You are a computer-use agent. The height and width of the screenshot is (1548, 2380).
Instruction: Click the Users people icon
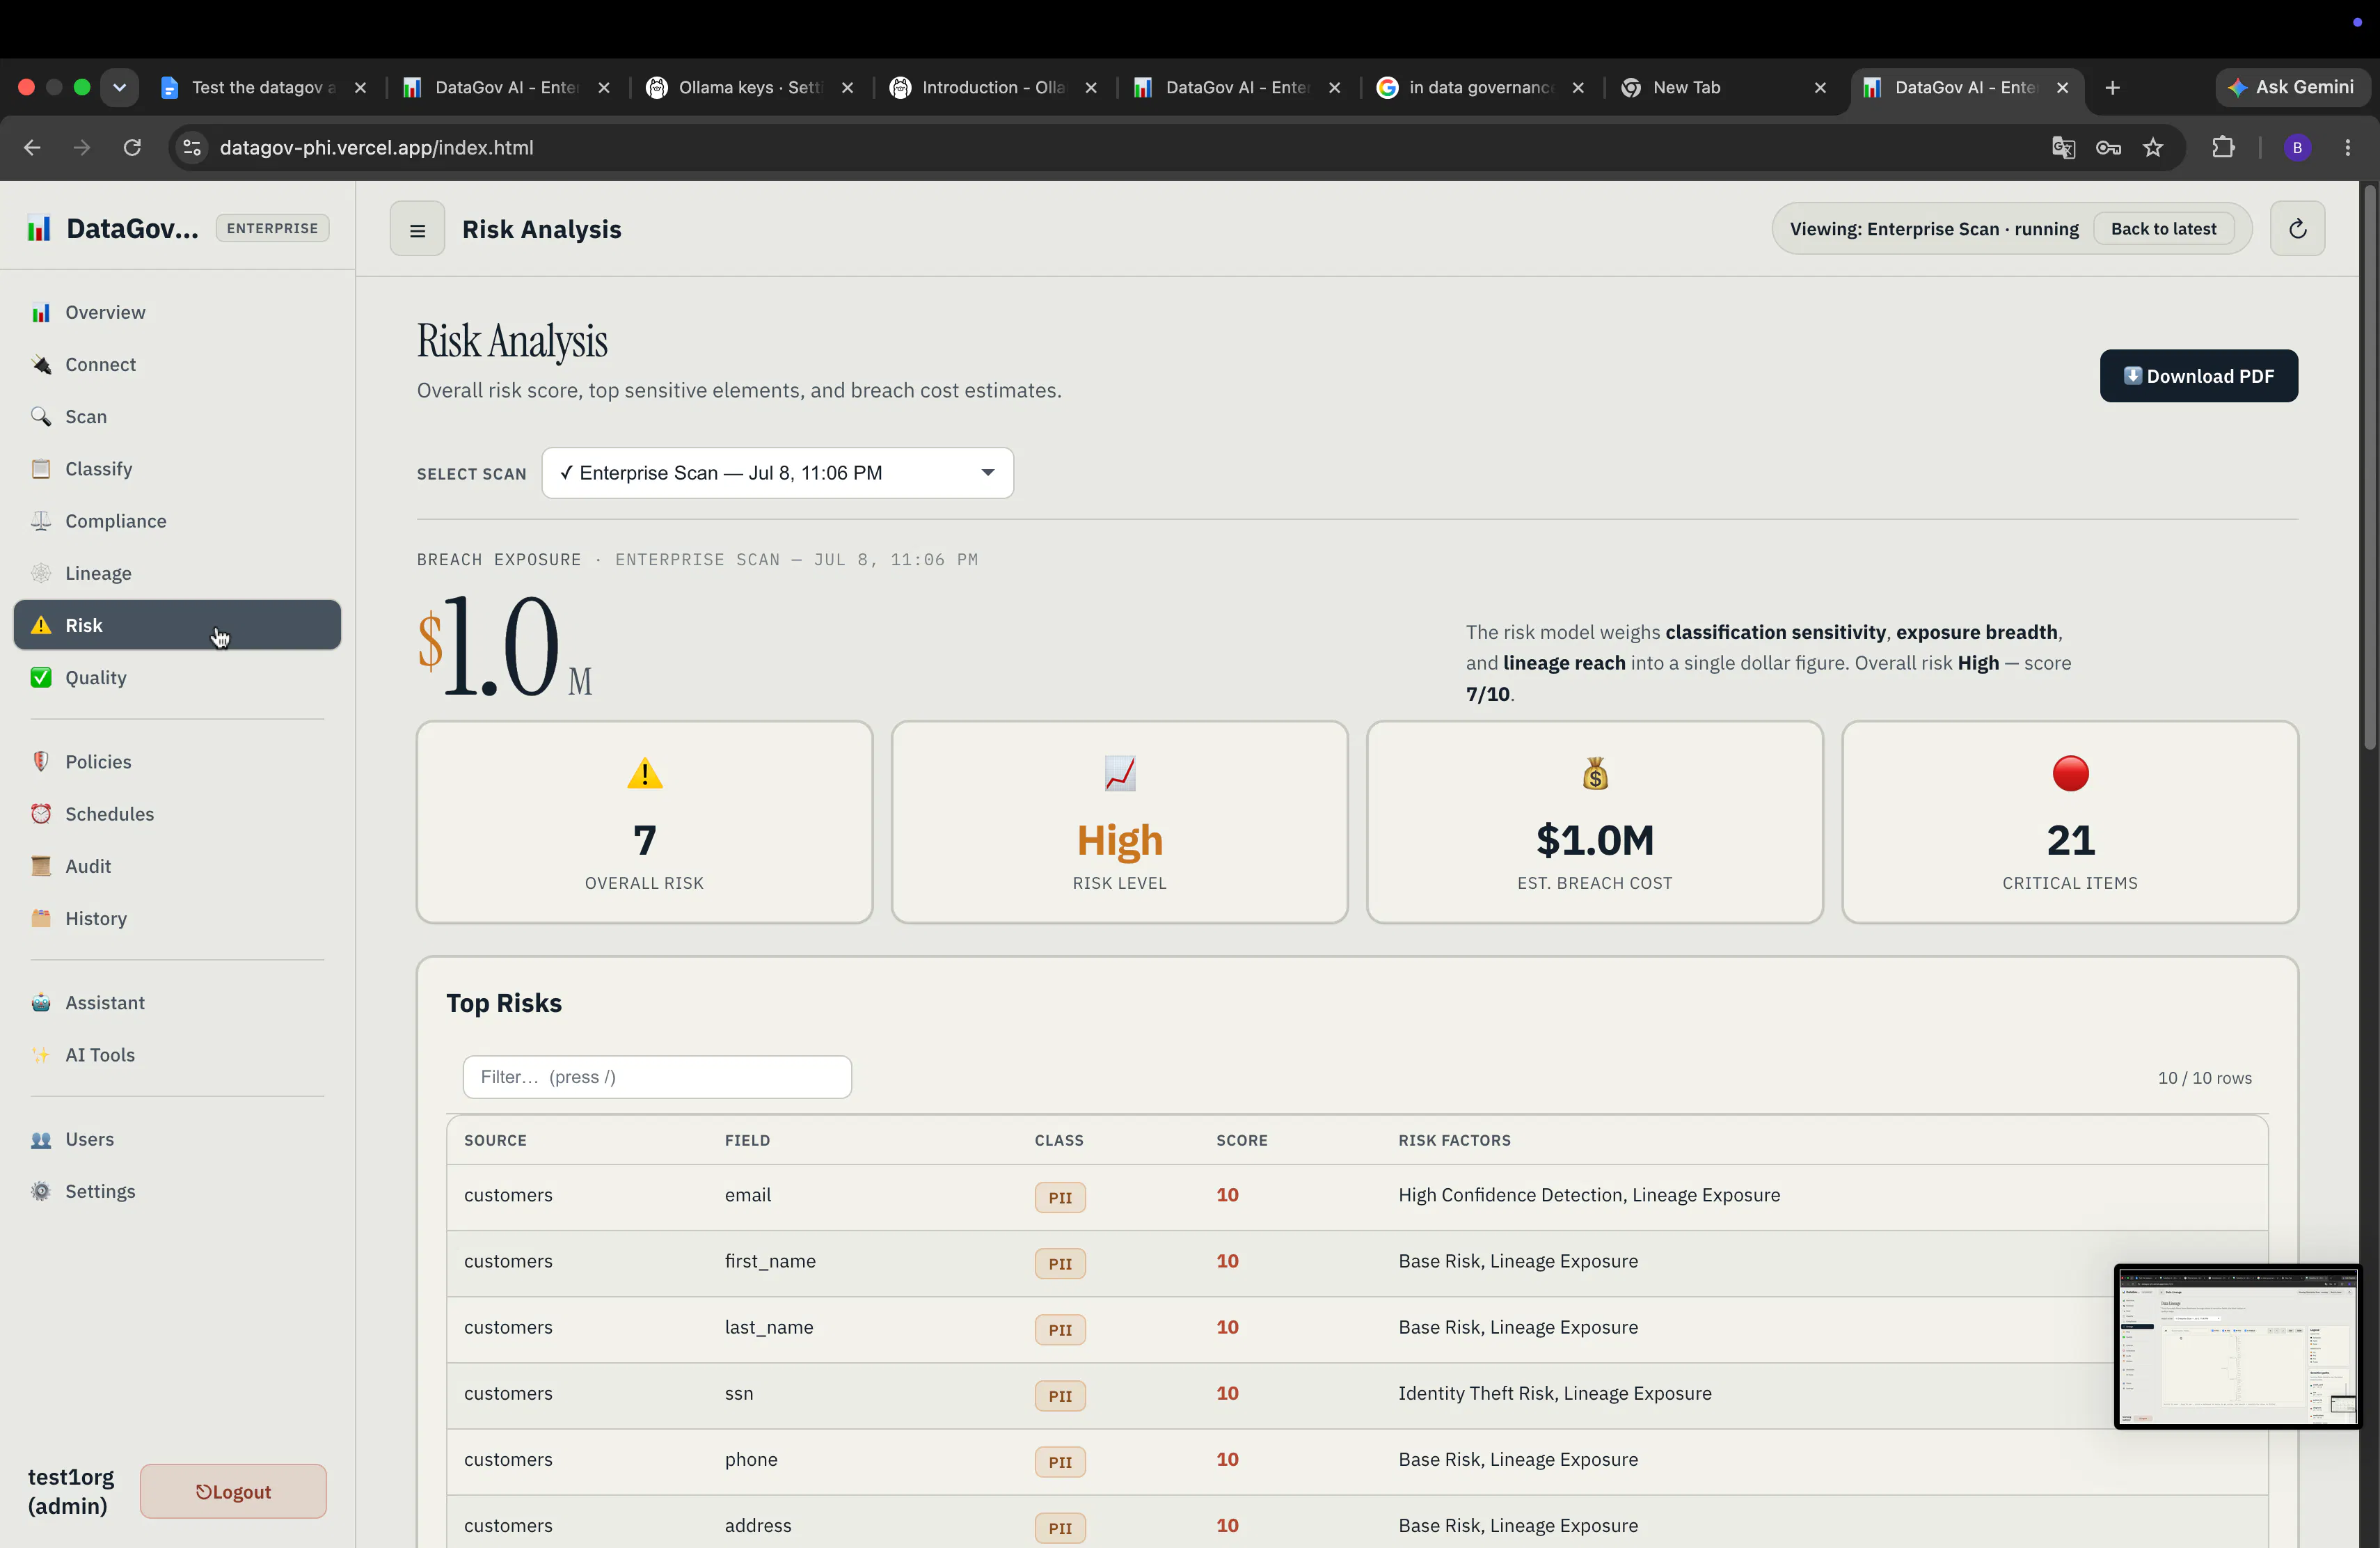[x=41, y=1139]
